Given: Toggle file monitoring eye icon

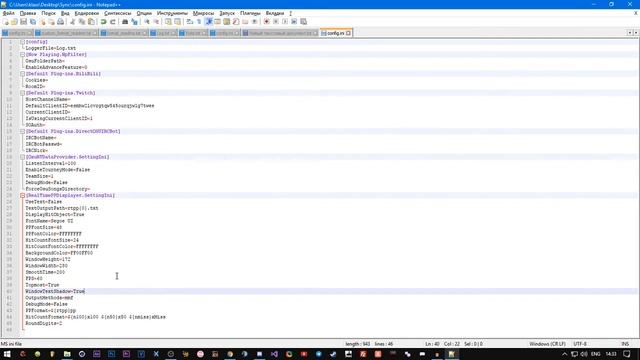Looking at the screenshot, I should pyautogui.click(x=254, y=22).
